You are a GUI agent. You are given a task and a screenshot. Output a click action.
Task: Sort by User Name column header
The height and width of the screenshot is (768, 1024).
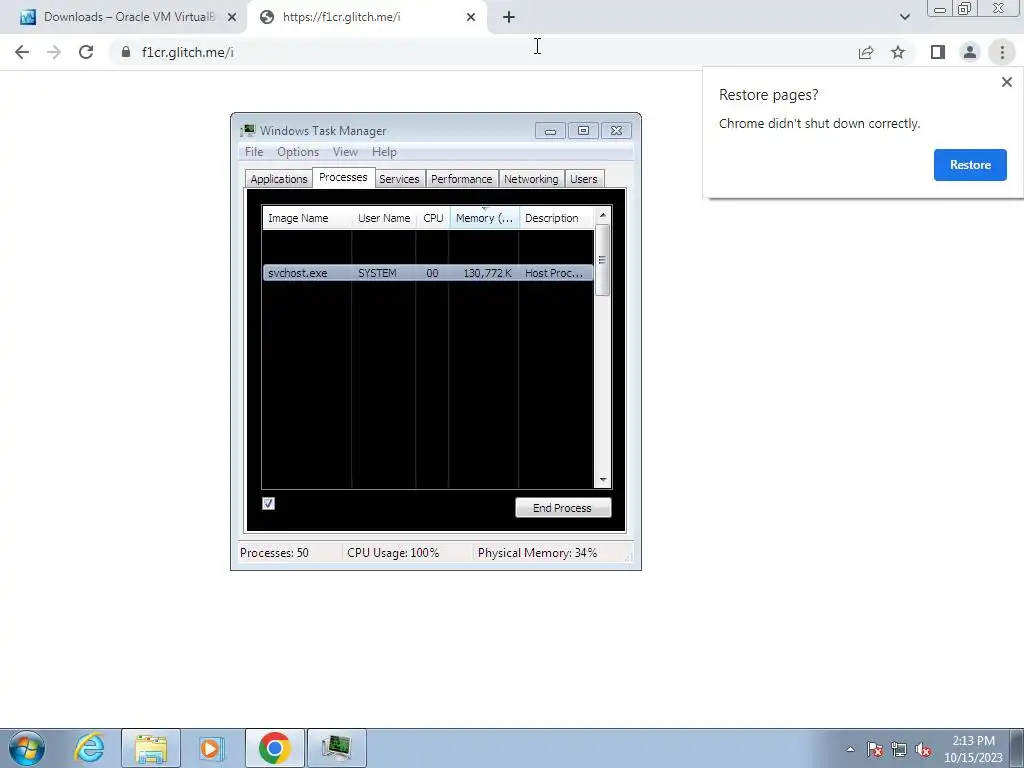[x=384, y=218]
